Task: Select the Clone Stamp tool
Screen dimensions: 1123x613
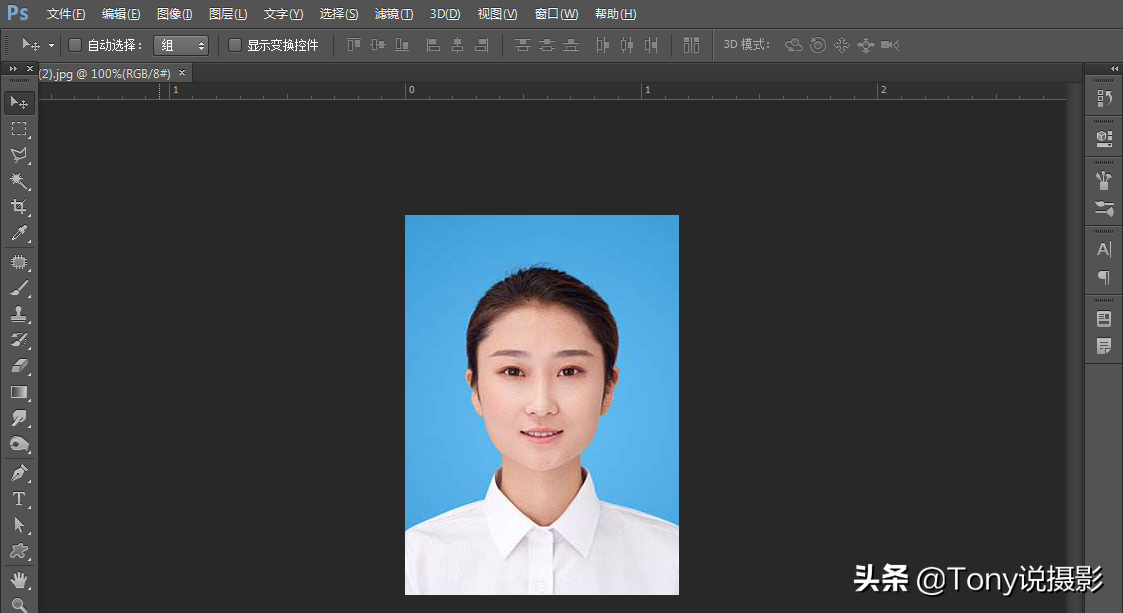Action: tap(19, 314)
